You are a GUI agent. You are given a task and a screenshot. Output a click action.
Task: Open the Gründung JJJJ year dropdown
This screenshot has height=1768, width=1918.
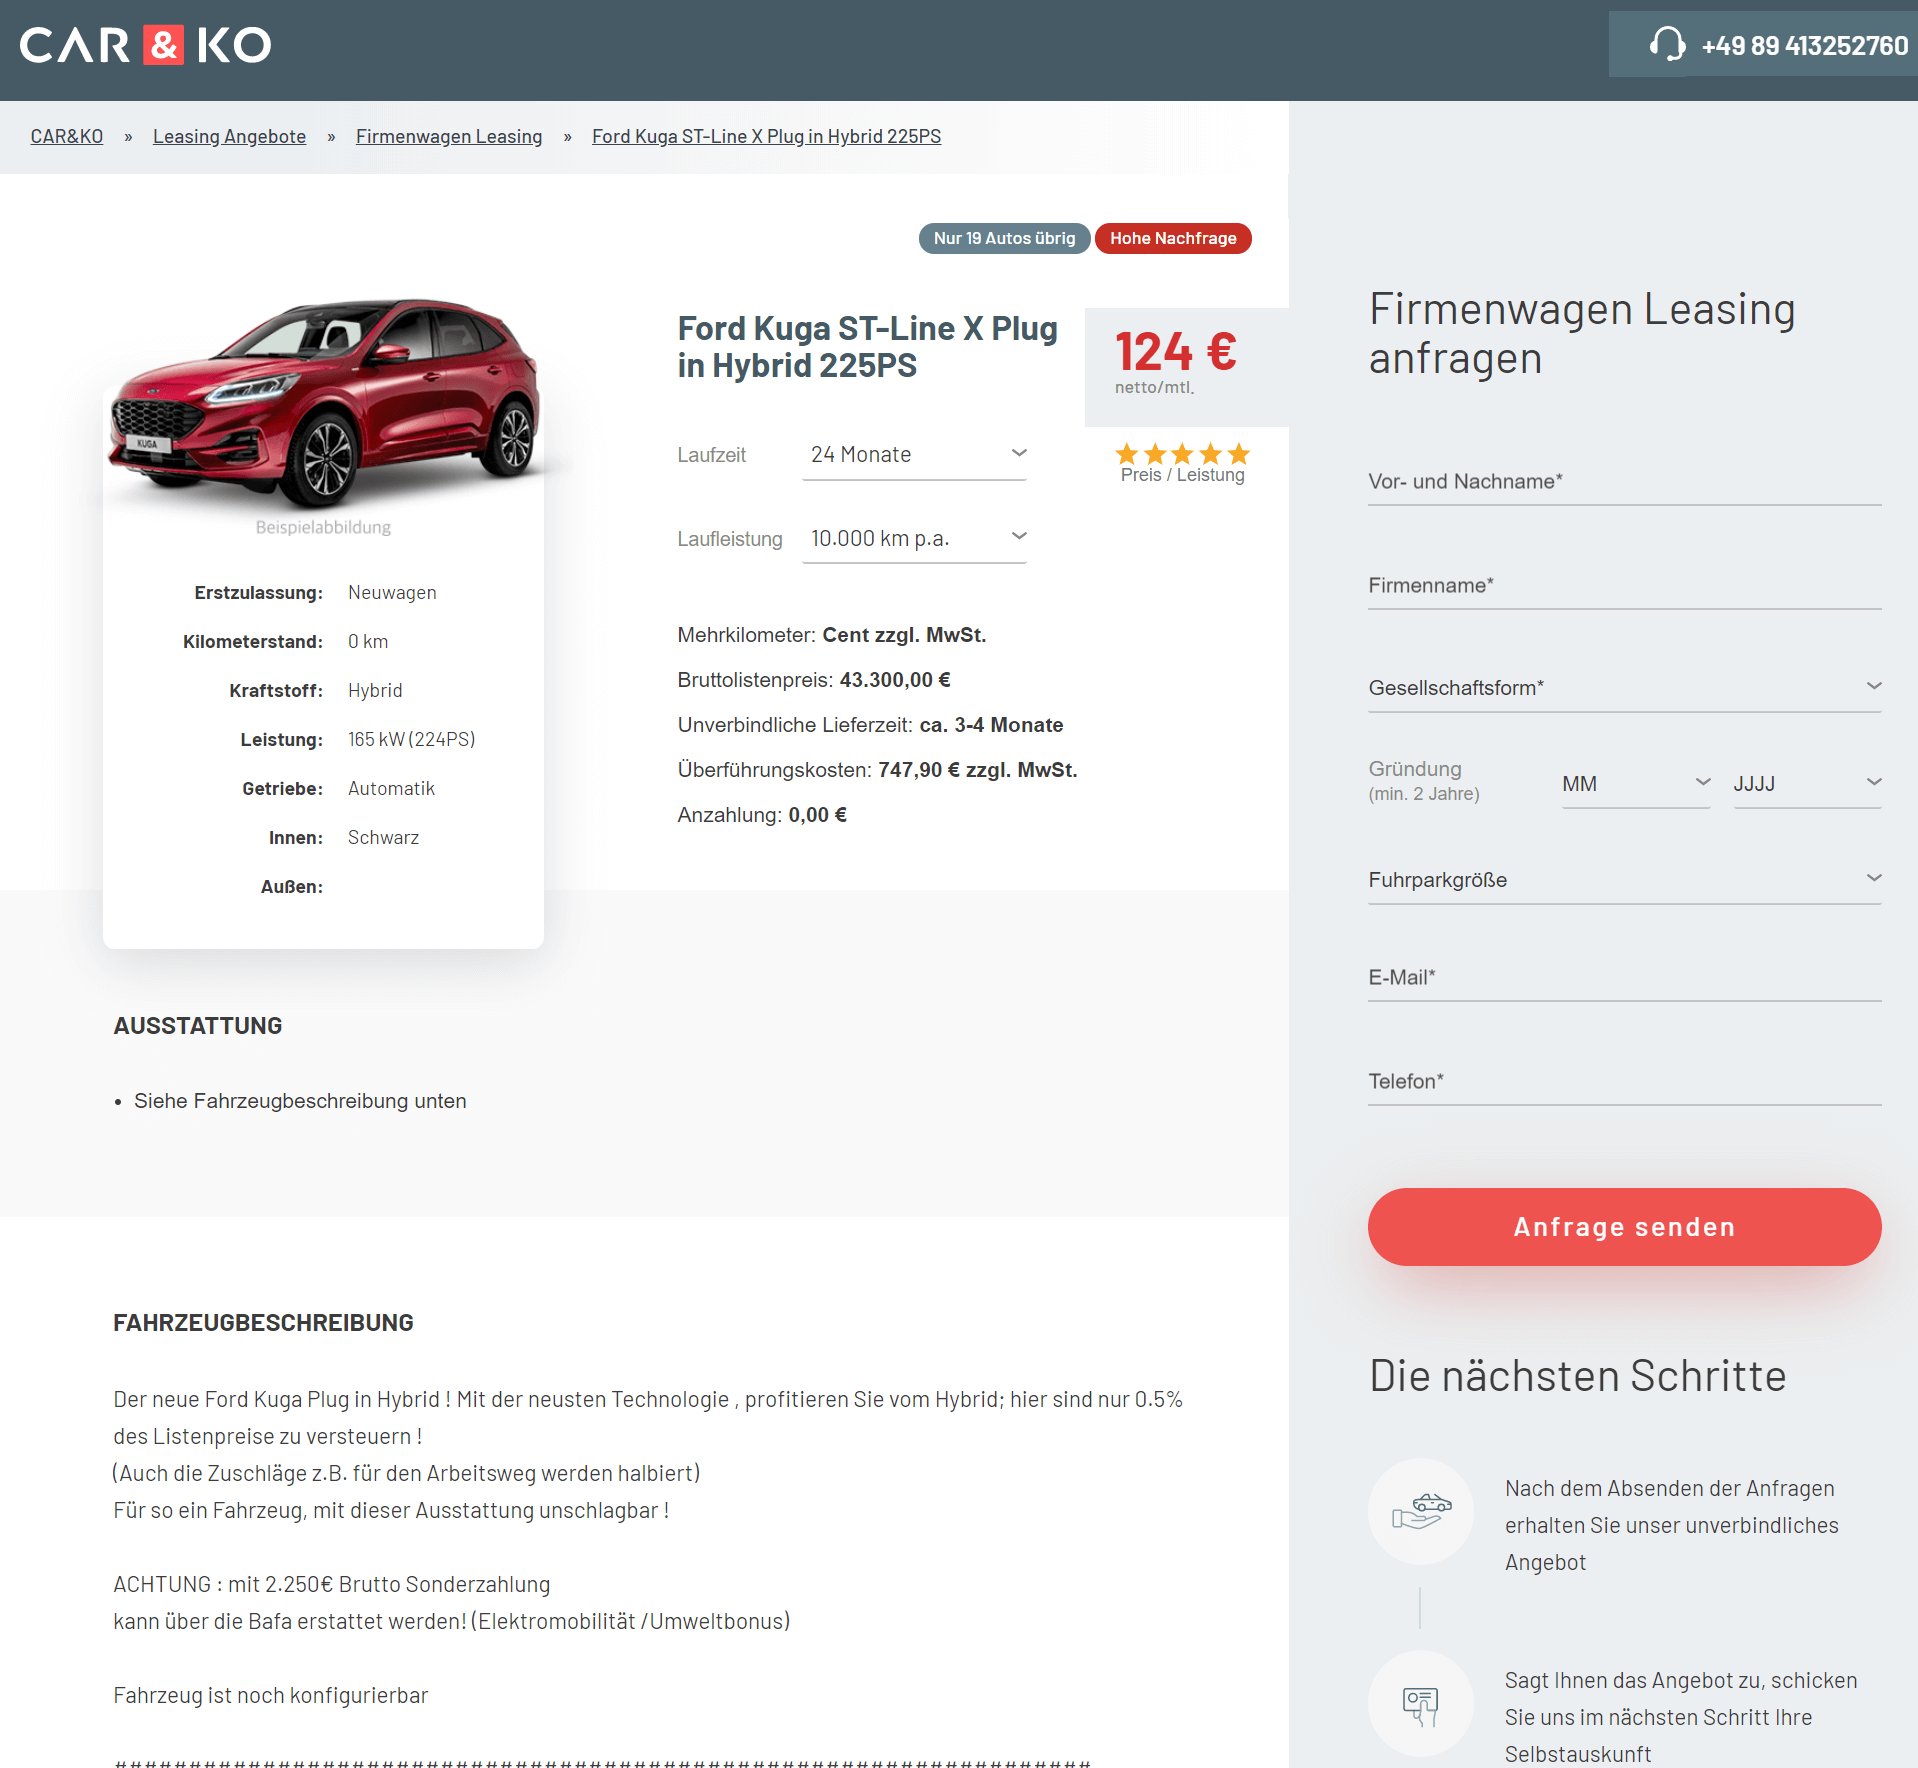[x=1807, y=784]
